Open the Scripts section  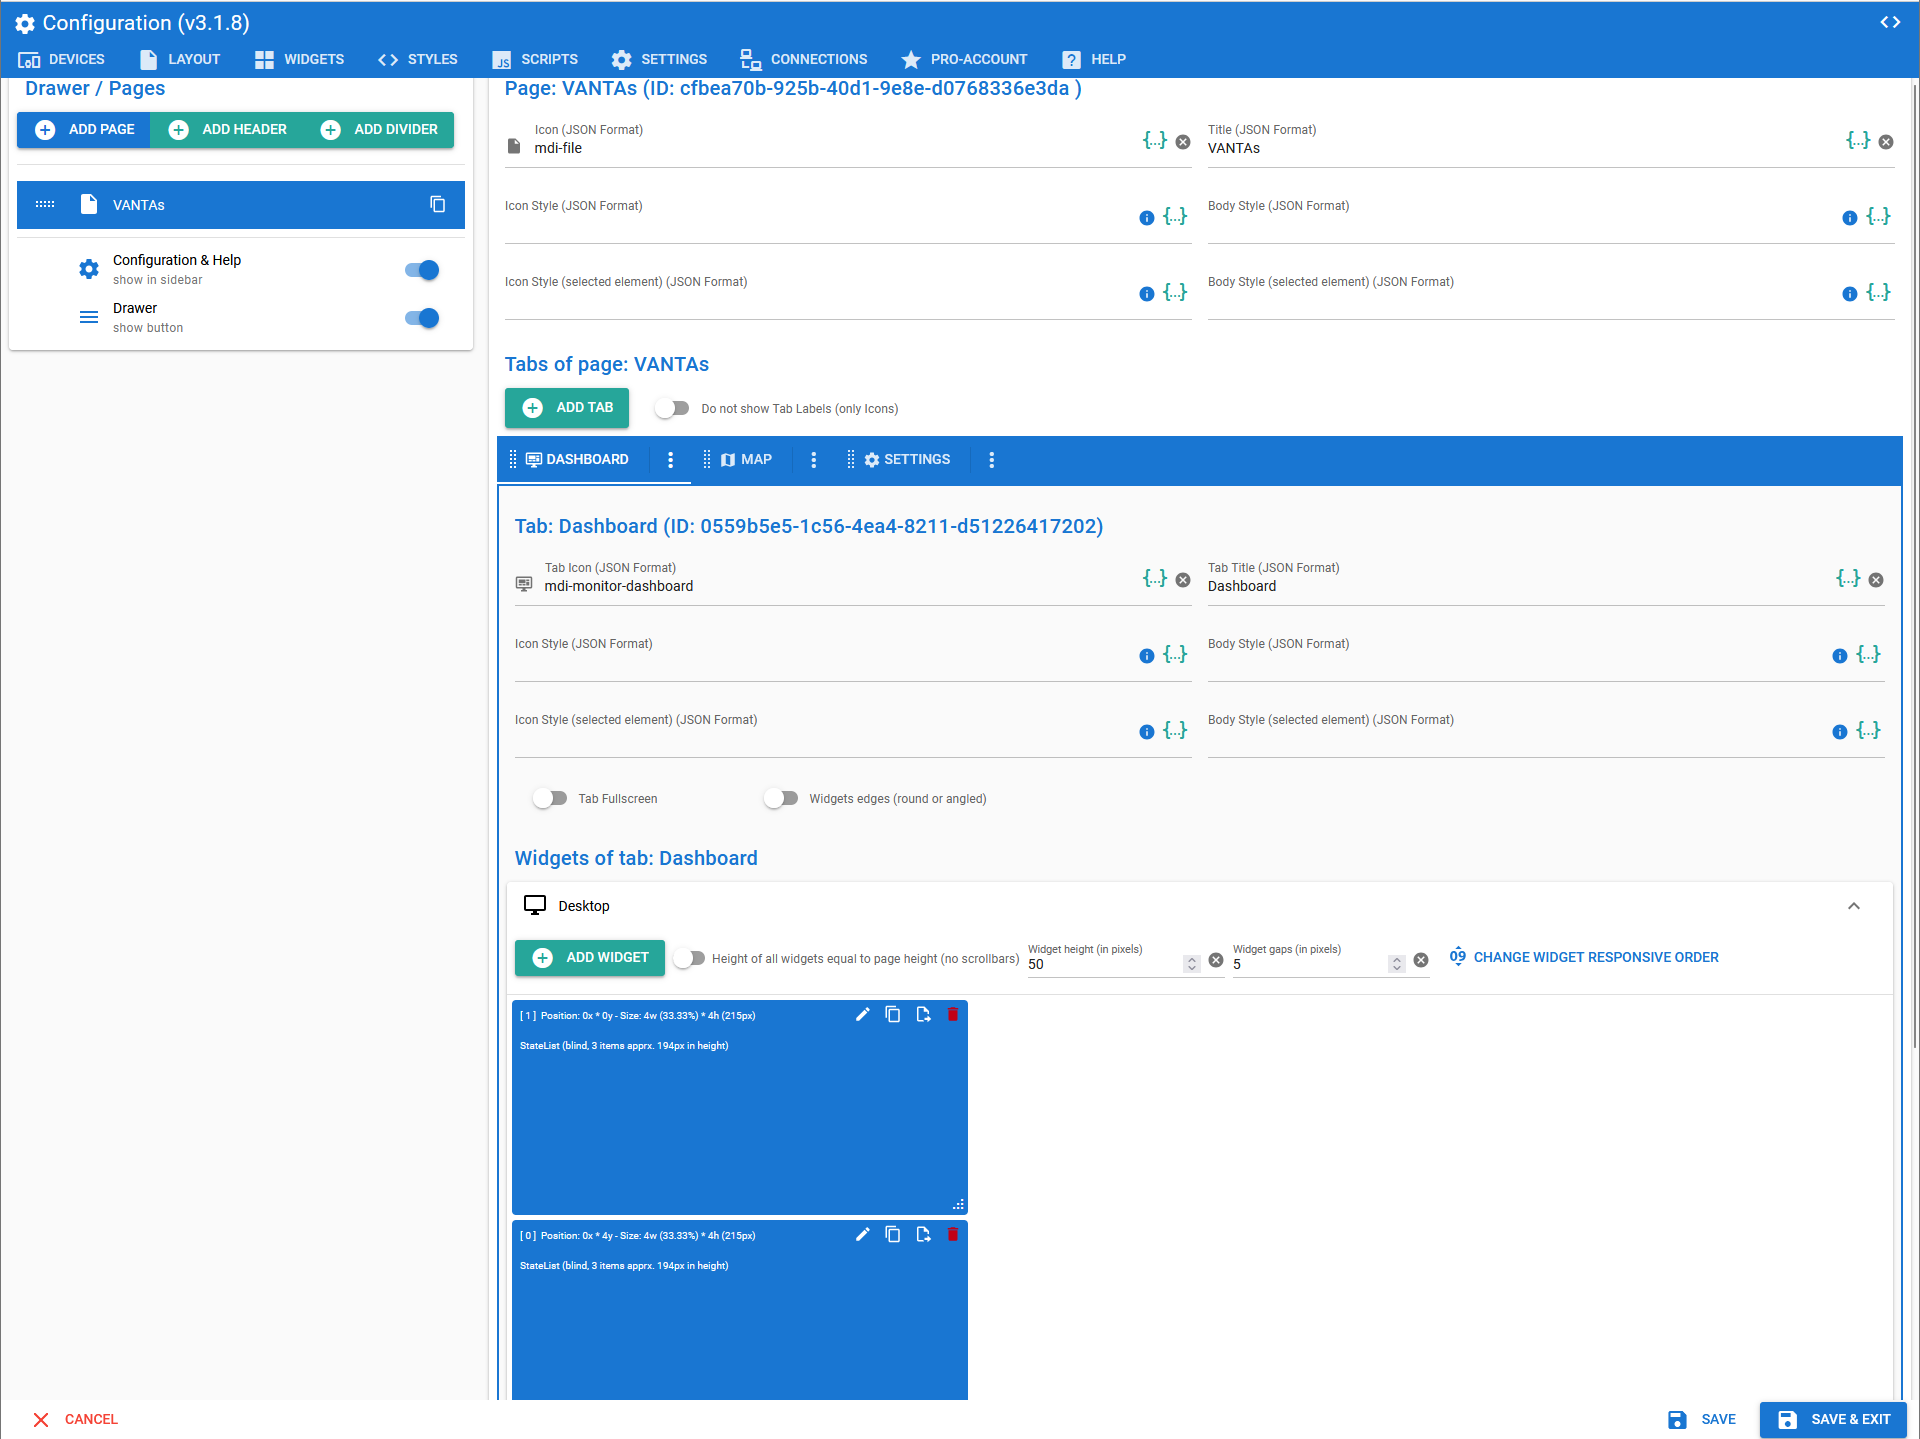tap(535, 59)
